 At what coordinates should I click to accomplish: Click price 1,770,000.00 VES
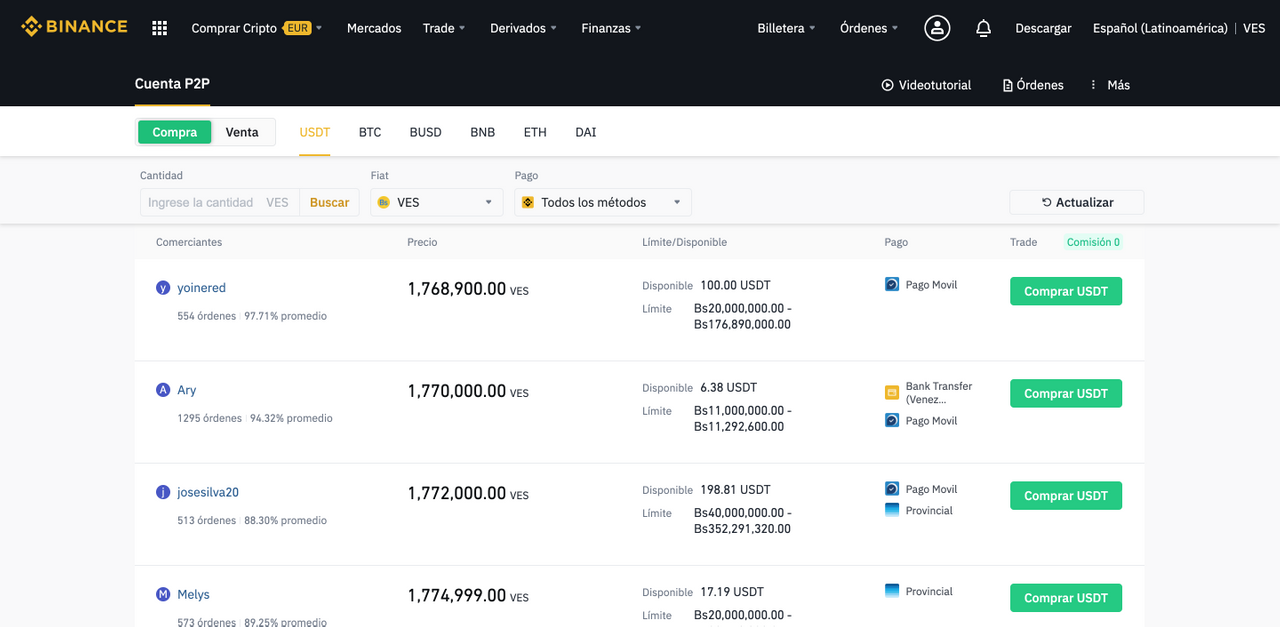[468, 391]
